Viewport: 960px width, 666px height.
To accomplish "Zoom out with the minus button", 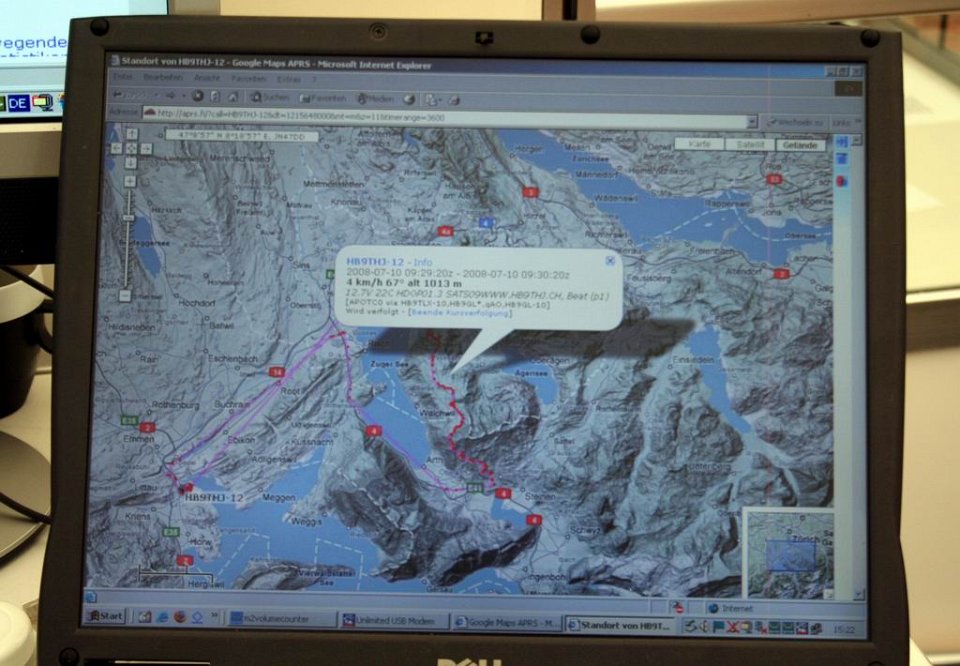I will [125, 296].
